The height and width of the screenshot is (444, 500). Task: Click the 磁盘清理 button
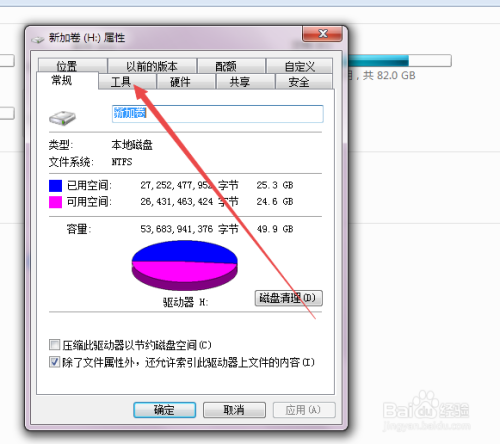(288, 298)
